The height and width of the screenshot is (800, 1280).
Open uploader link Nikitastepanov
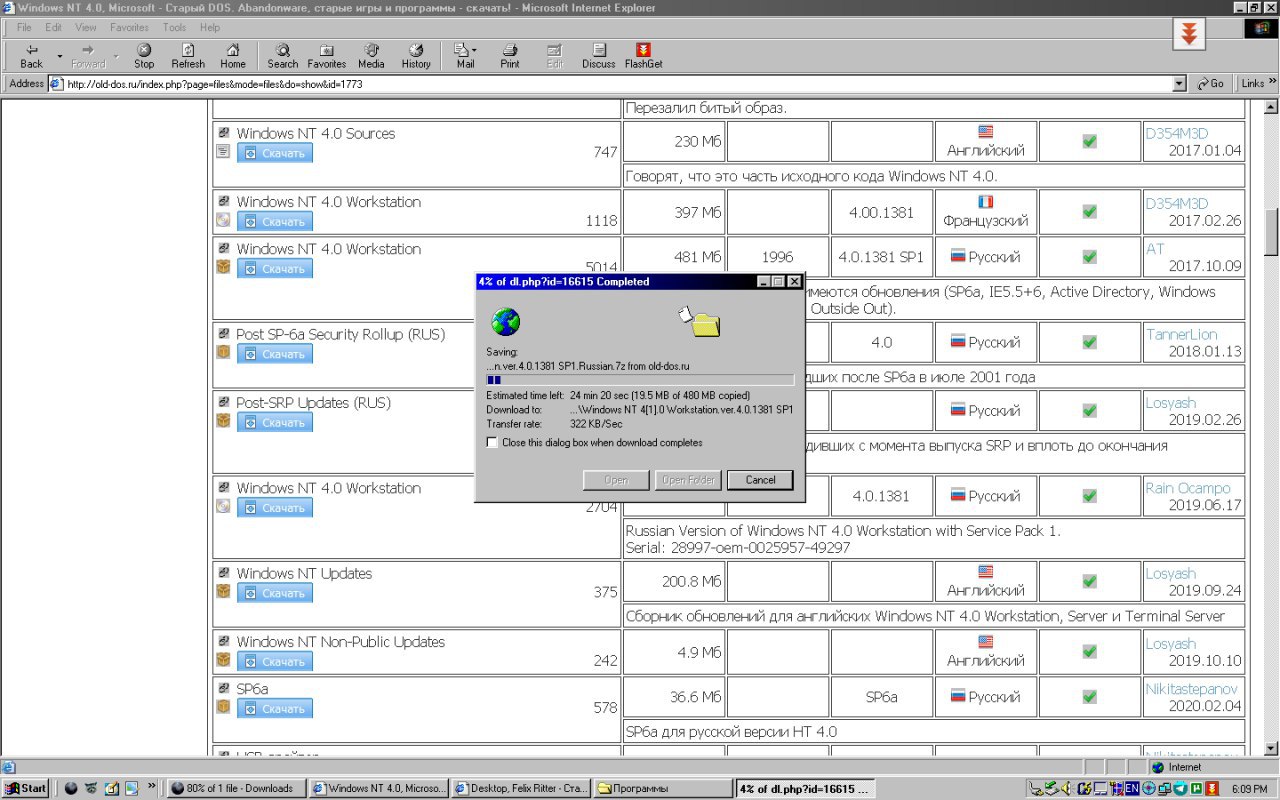pos(1192,689)
